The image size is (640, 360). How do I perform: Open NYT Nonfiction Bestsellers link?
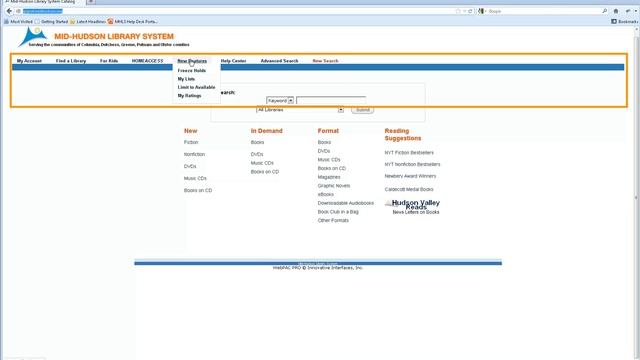[x=412, y=164]
